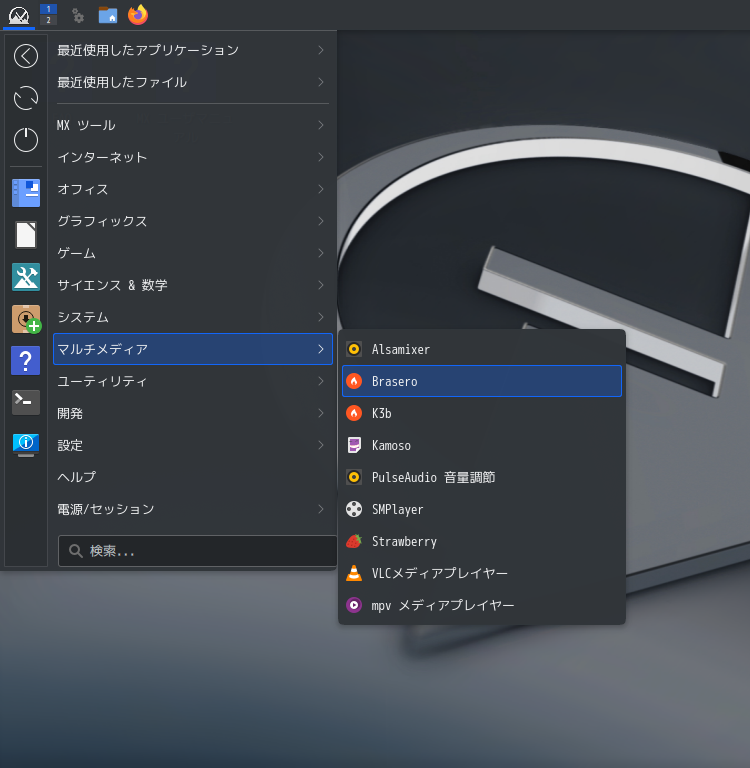Expand the MX ツール submenu arrow
The image size is (750, 768).
coord(321,125)
